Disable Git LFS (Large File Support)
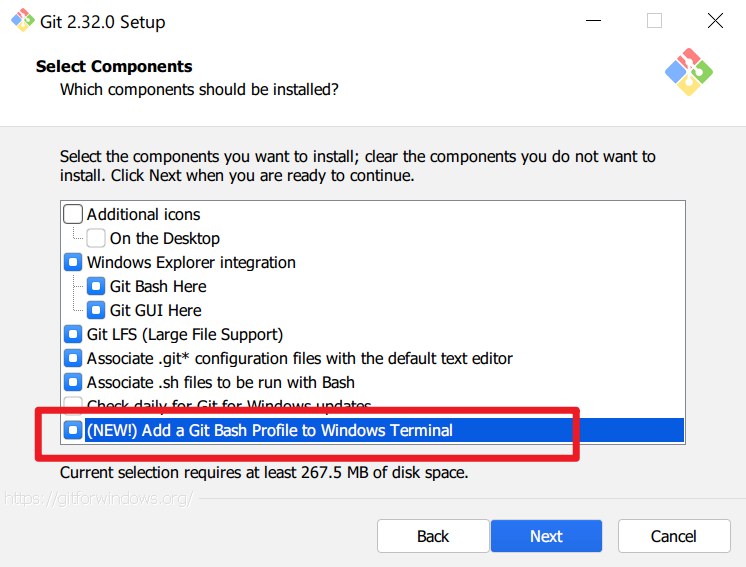 pyautogui.click(x=73, y=334)
